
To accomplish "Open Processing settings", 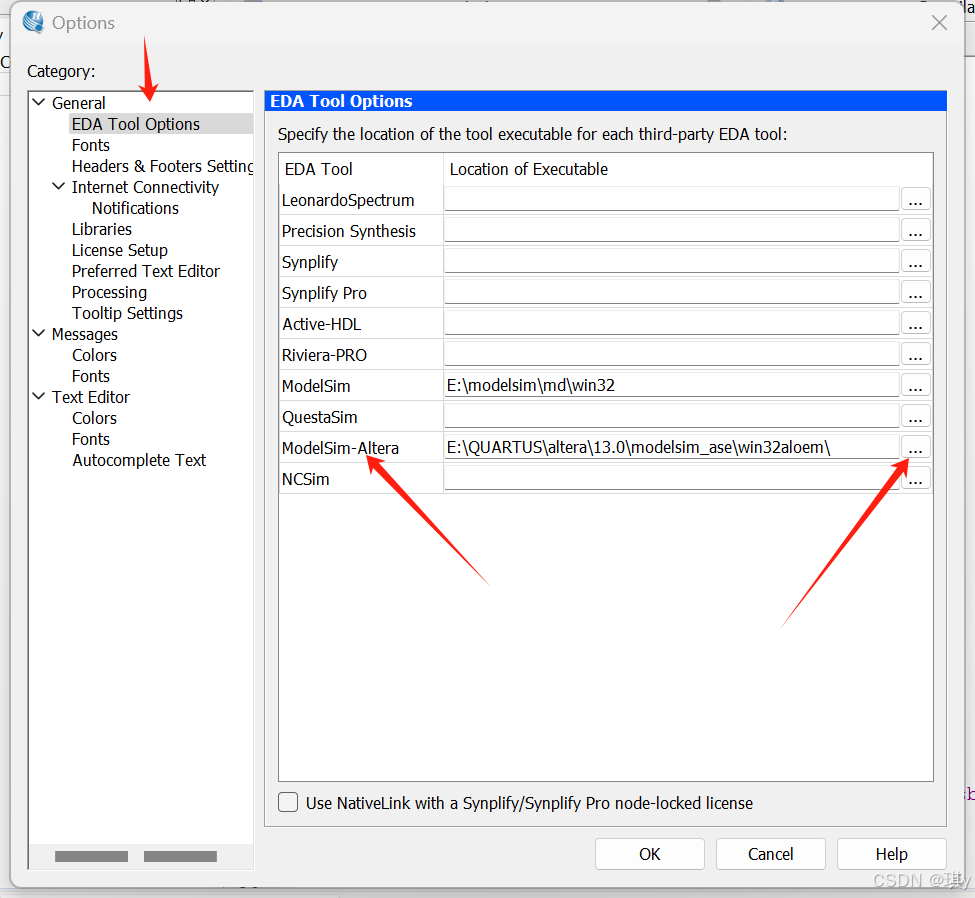I will [x=109, y=292].
